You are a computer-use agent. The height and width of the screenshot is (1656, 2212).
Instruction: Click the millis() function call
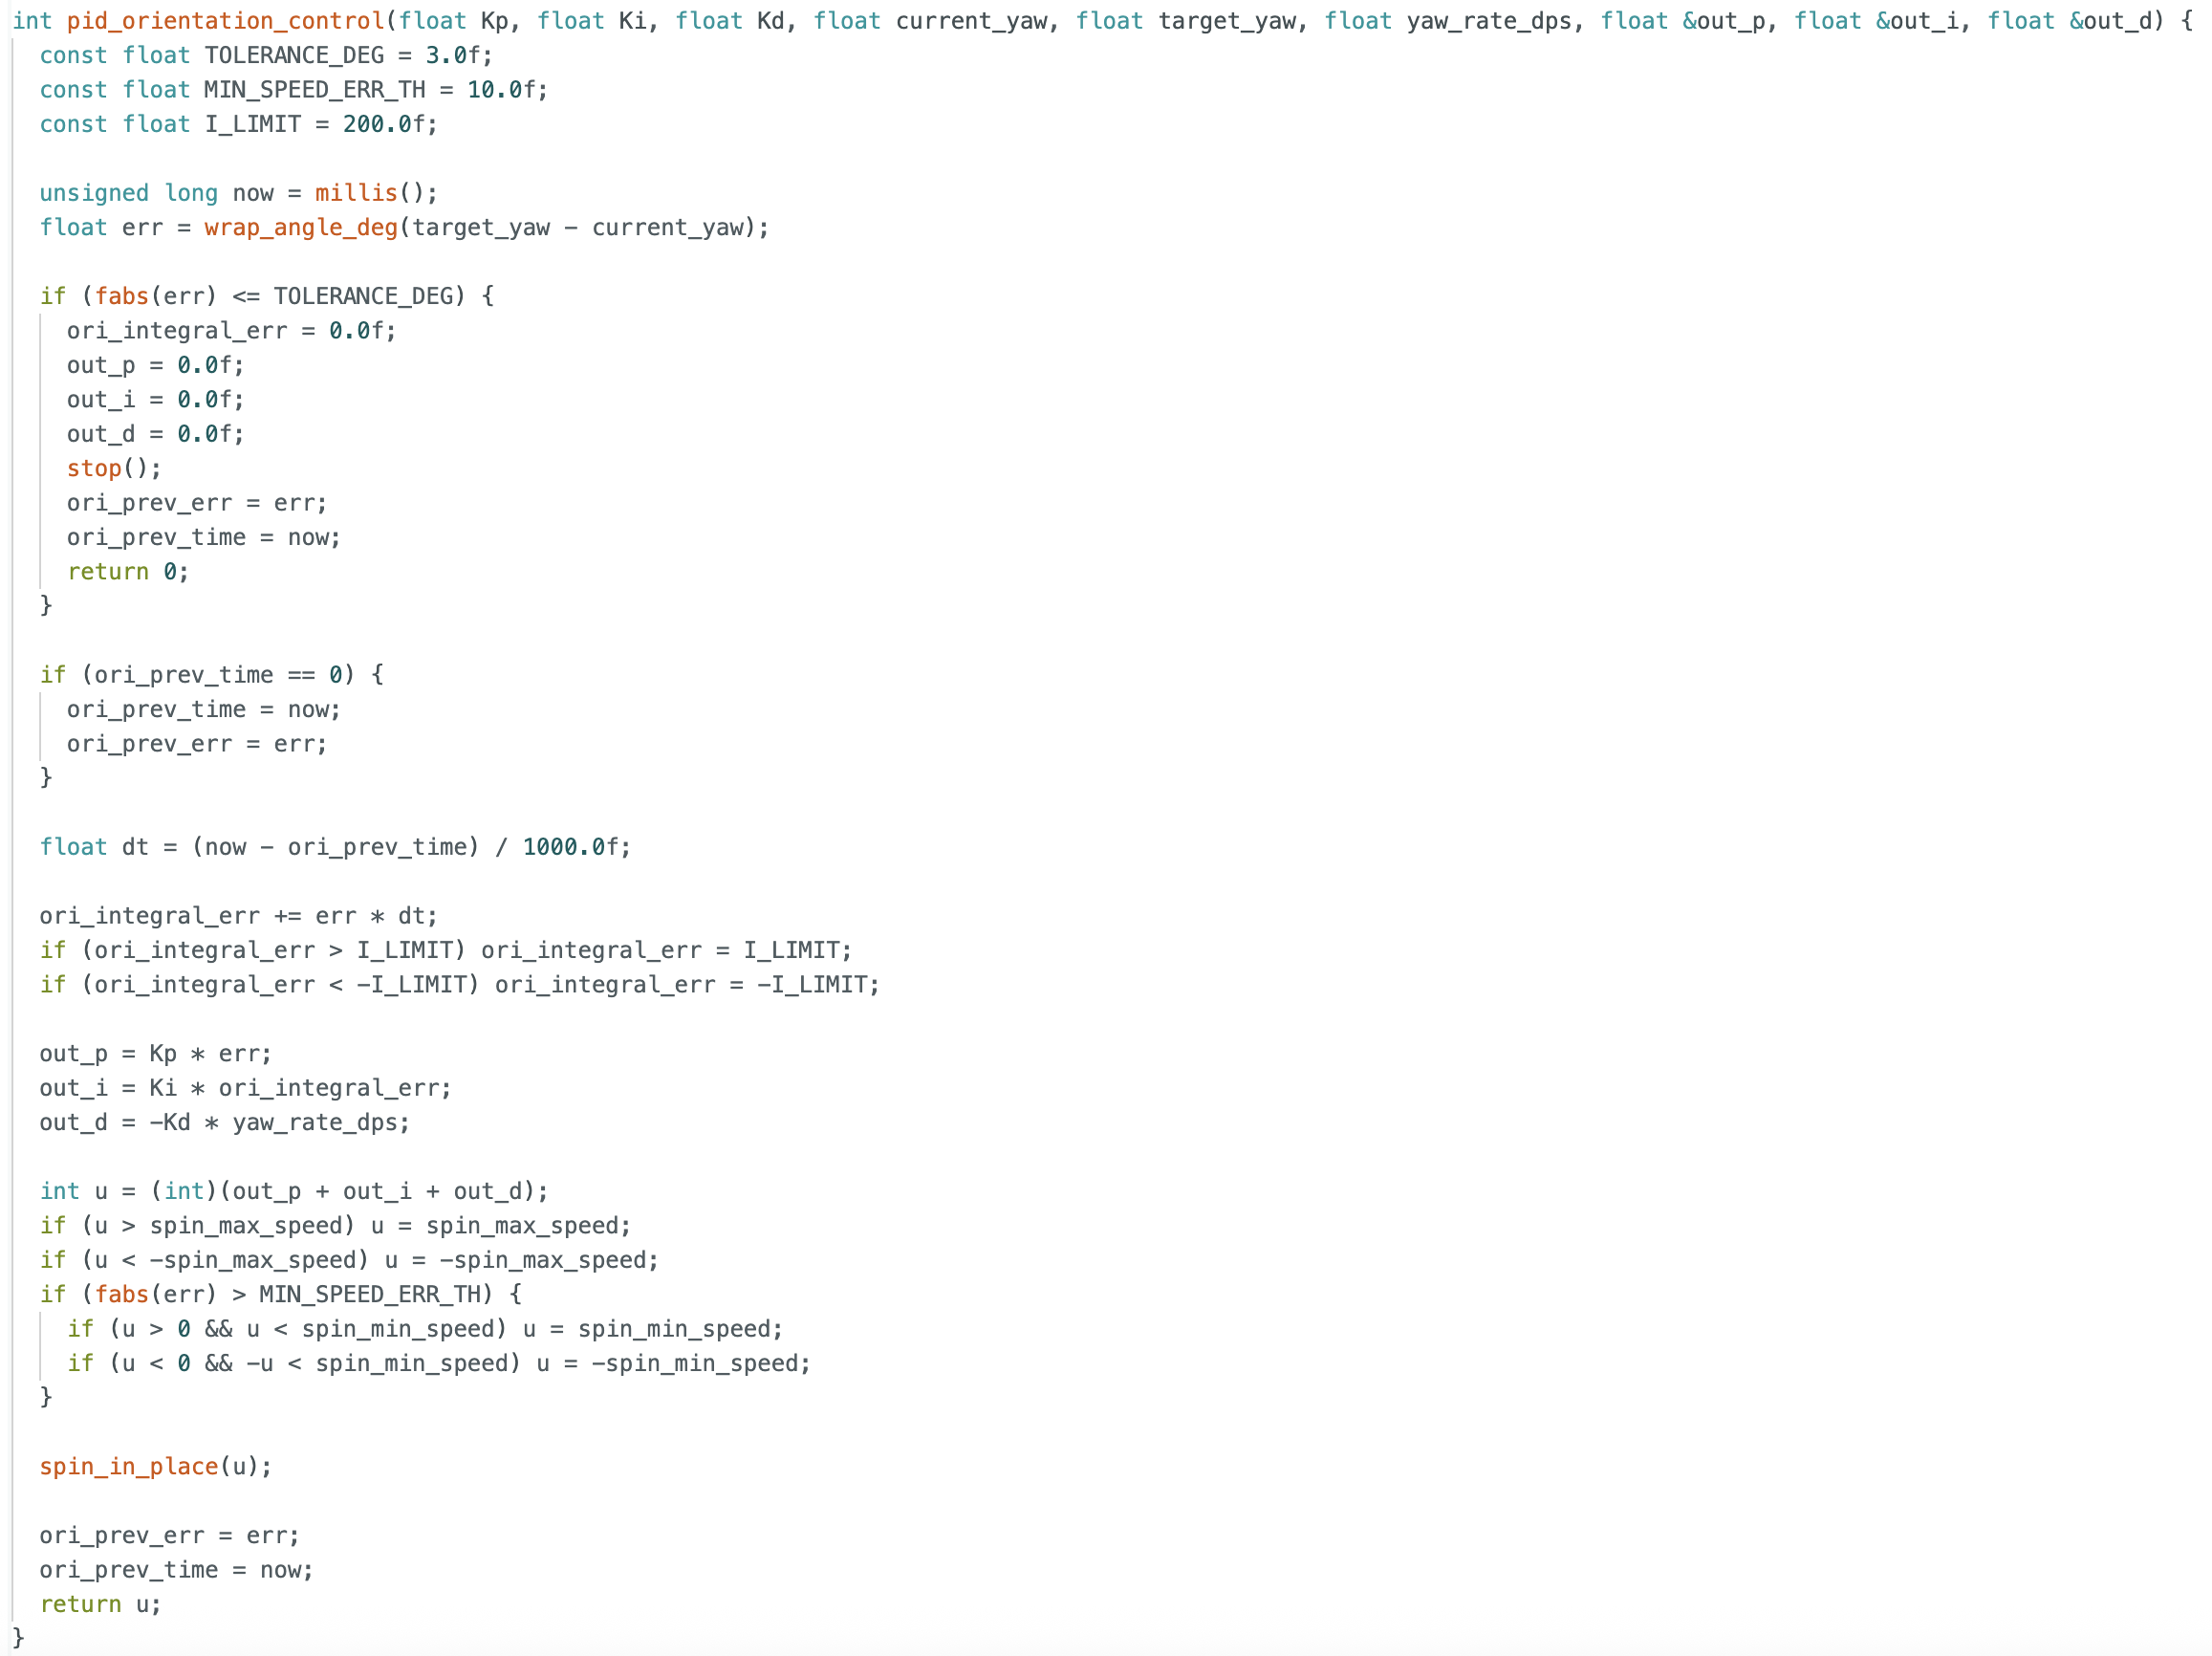(x=362, y=193)
